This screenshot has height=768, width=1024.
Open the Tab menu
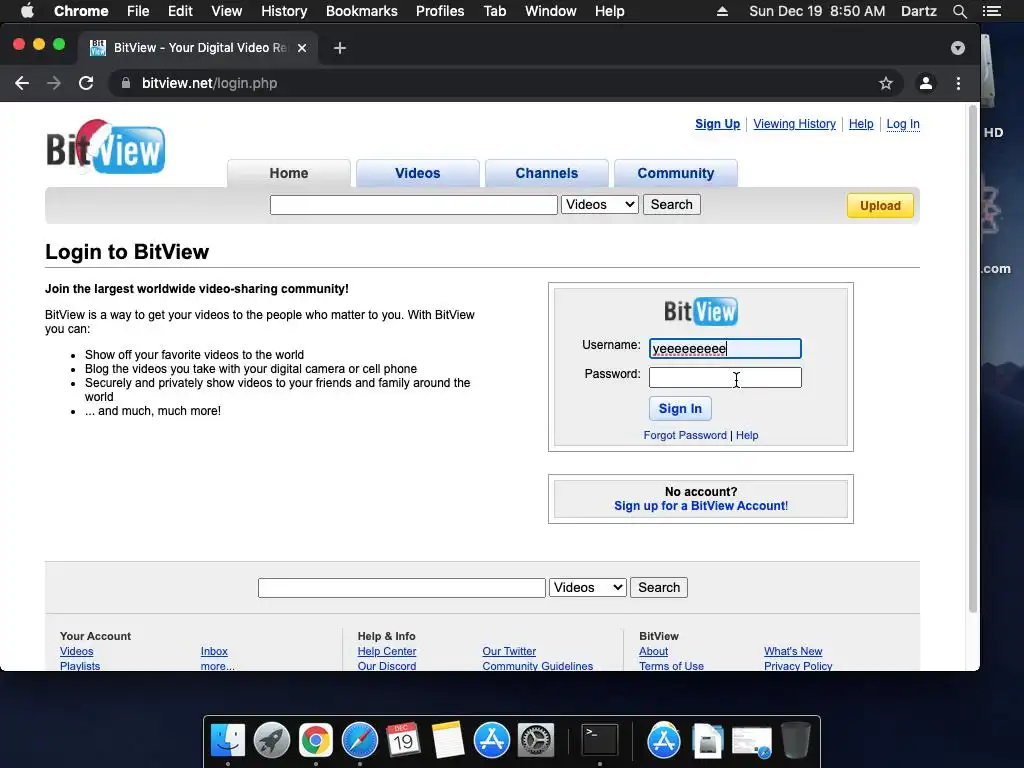[x=494, y=11]
